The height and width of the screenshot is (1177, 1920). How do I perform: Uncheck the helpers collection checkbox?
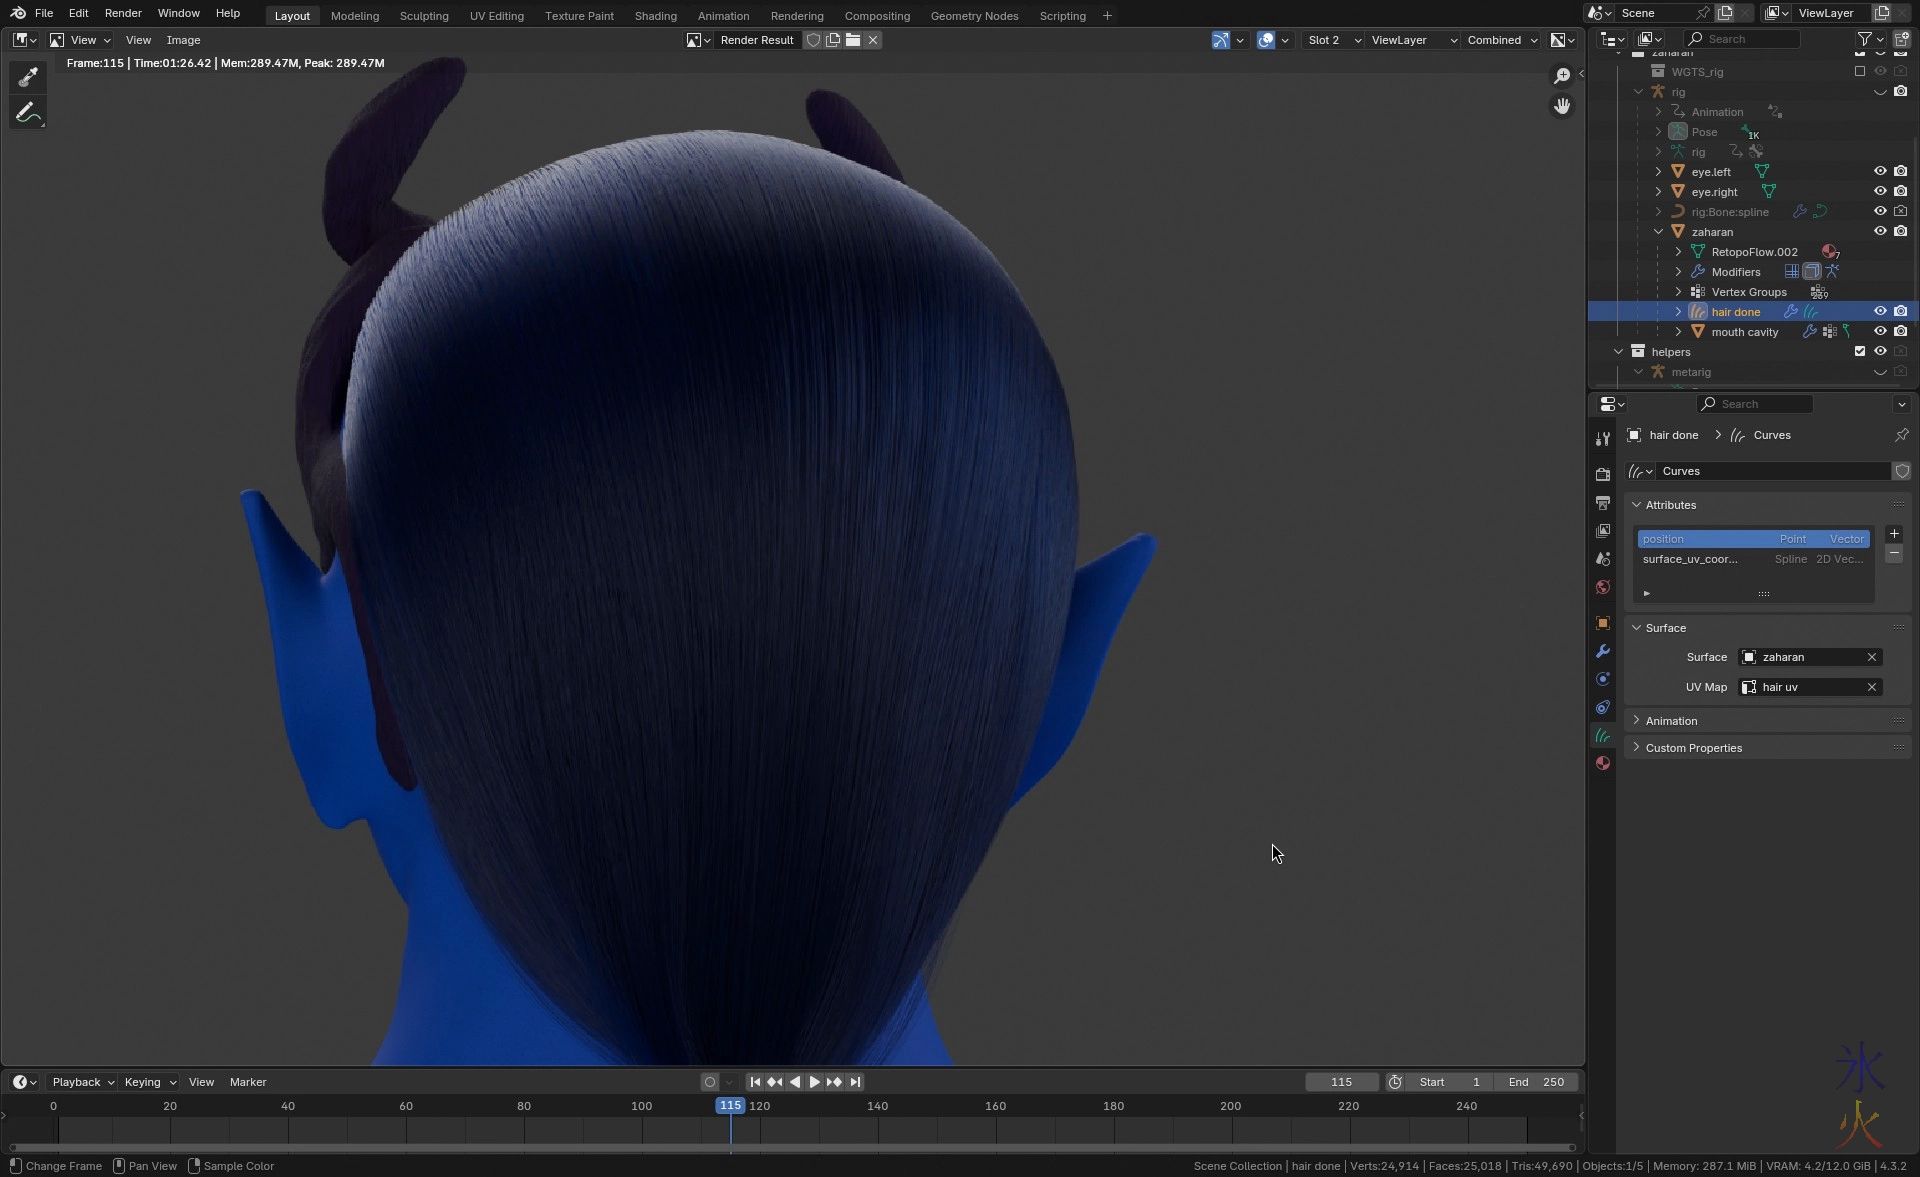click(x=1860, y=351)
